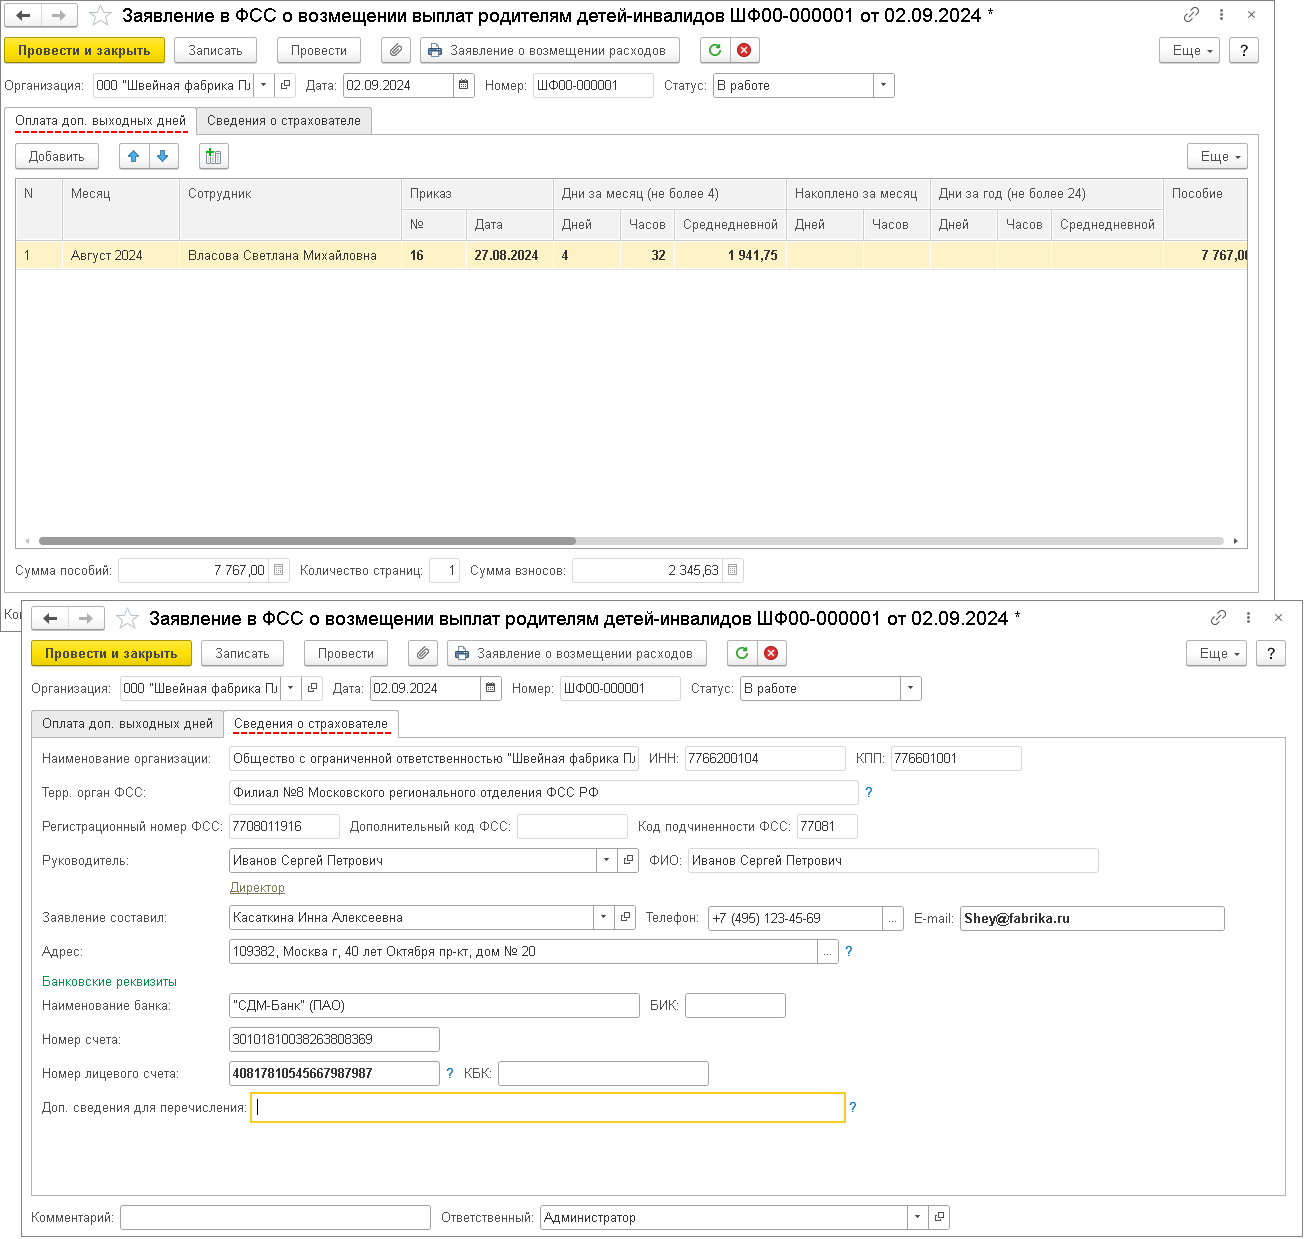Click the ellipsis button in the Адрес field
Screen dimensions: 1311x1239
coord(828,952)
